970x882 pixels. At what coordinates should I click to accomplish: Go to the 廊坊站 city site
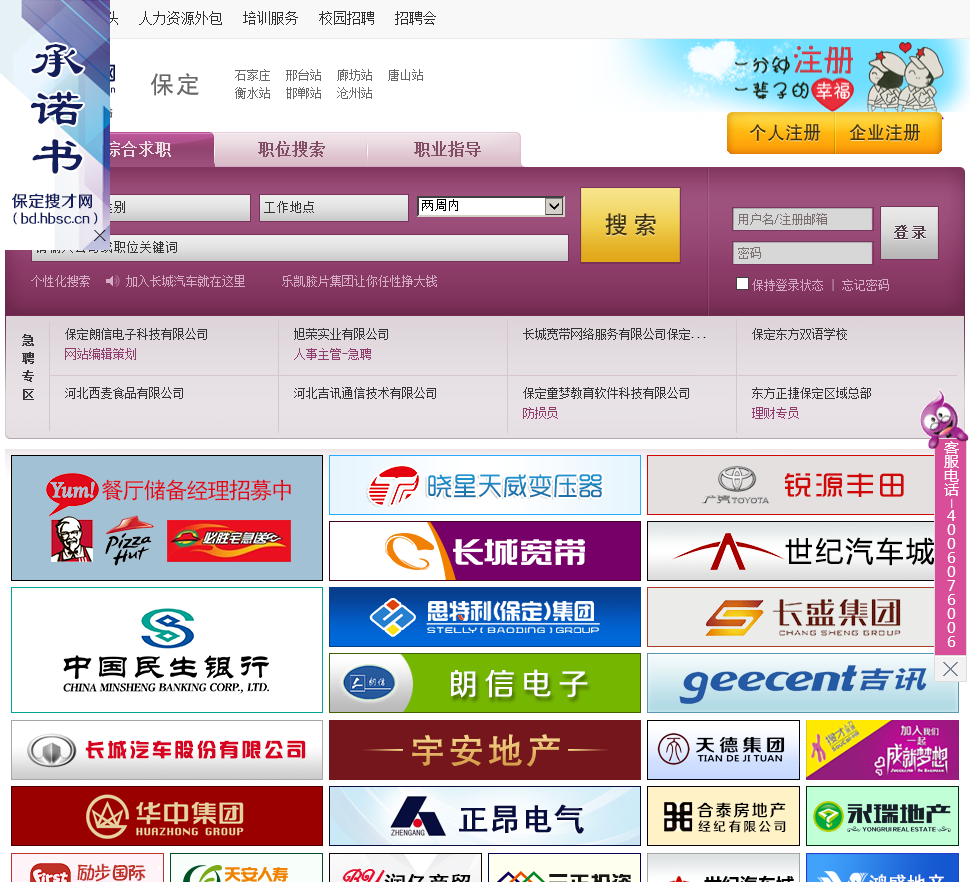354,75
